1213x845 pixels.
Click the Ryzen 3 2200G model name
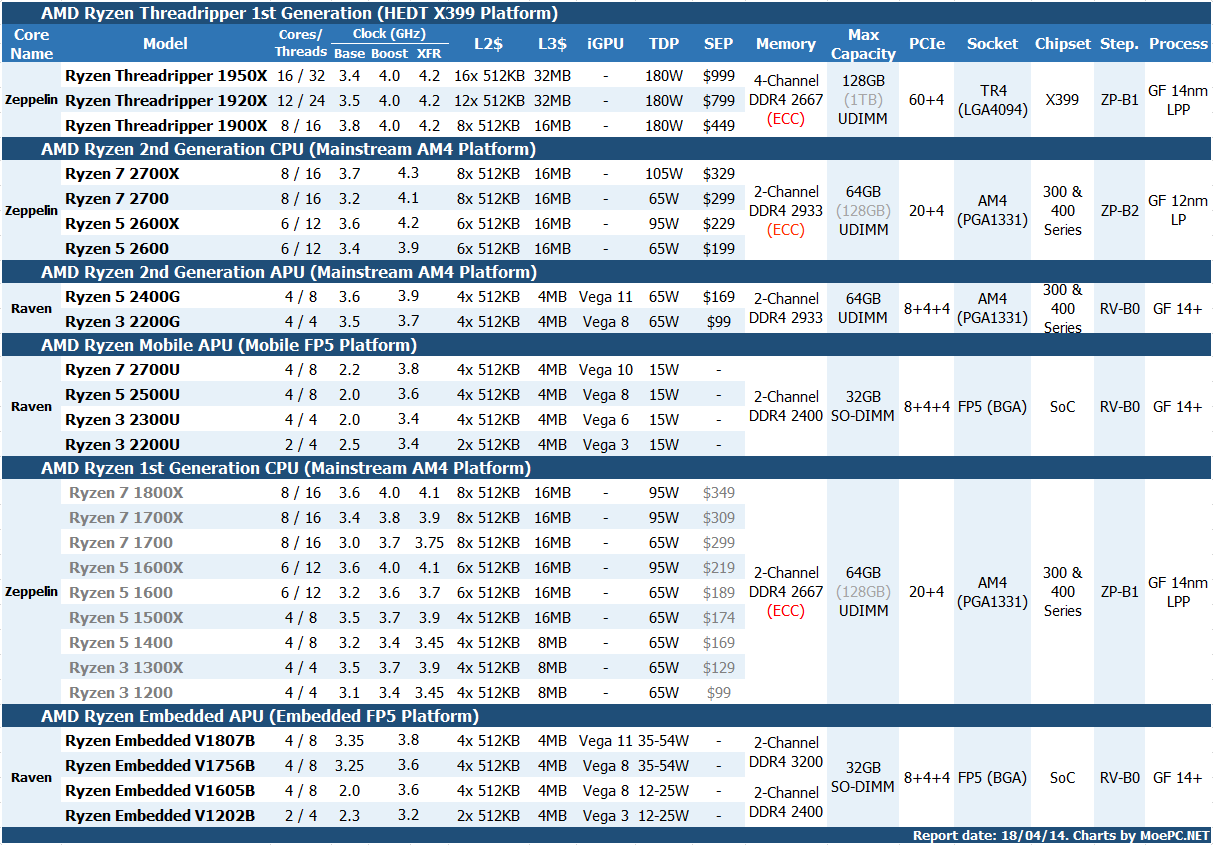[123, 322]
